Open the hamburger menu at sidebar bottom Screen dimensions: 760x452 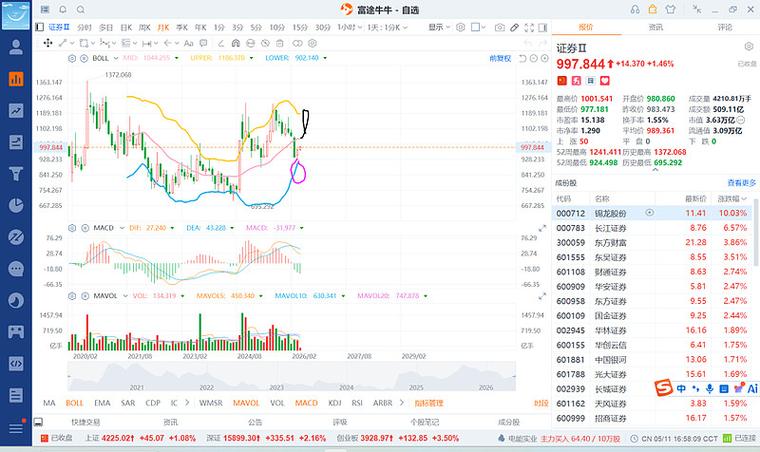[16, 428]
